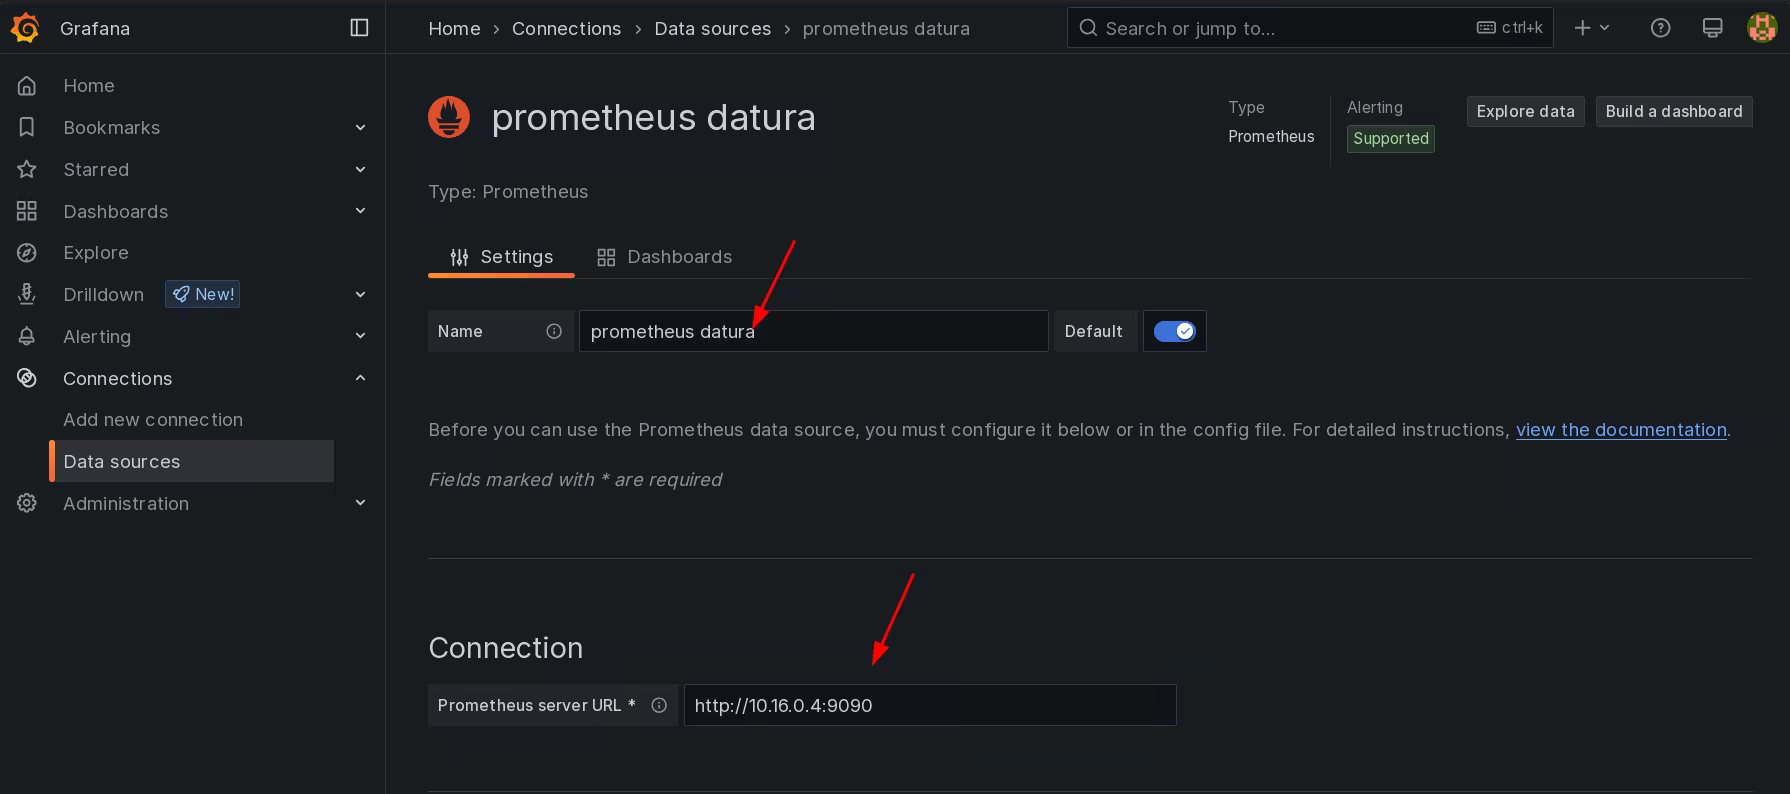Viewport: 1790px width, 794px height.
Task: Click the Explore compass icon in sidebar
Action: point(27,253)
